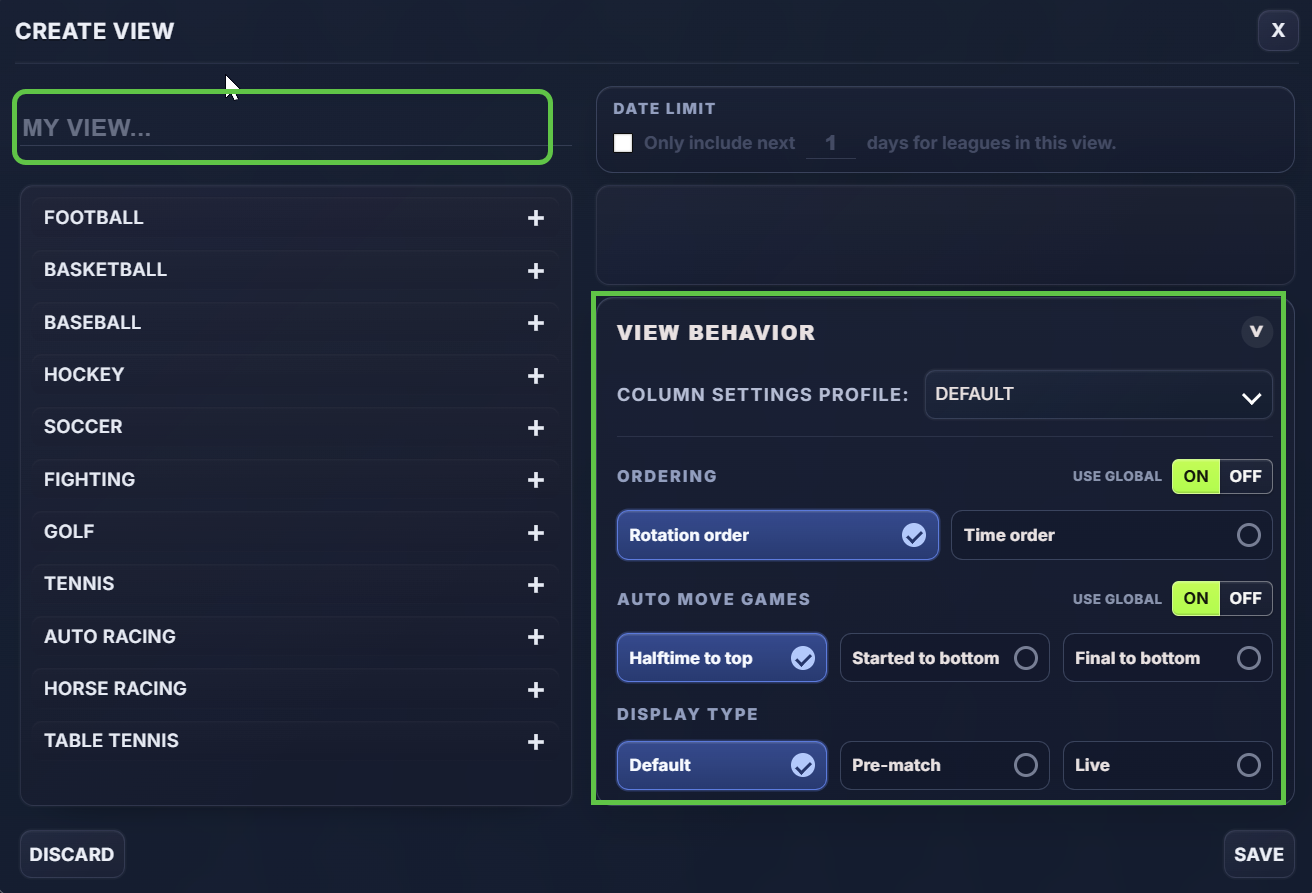Open Column Settings Profile dropdown

[1098, 394]
